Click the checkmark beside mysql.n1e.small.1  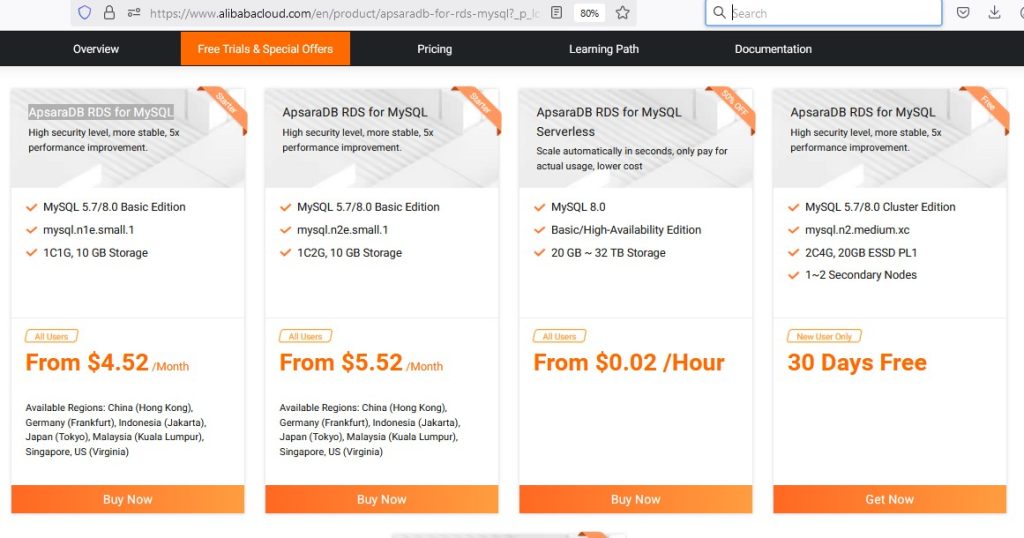click(x=31, y=230)
